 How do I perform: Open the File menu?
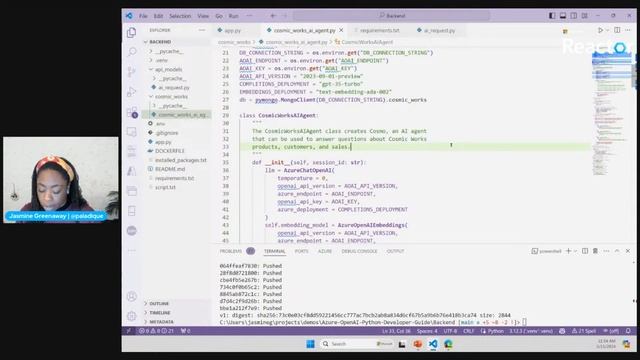pos(143,16)
